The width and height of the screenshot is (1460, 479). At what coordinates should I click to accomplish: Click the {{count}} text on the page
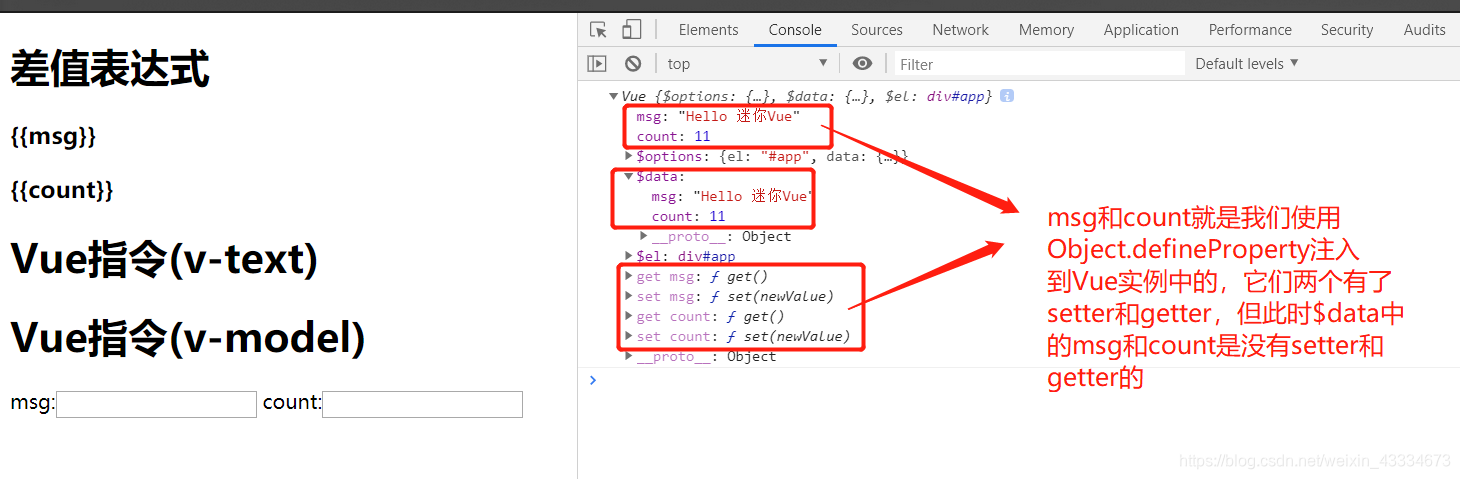(62, 189)
